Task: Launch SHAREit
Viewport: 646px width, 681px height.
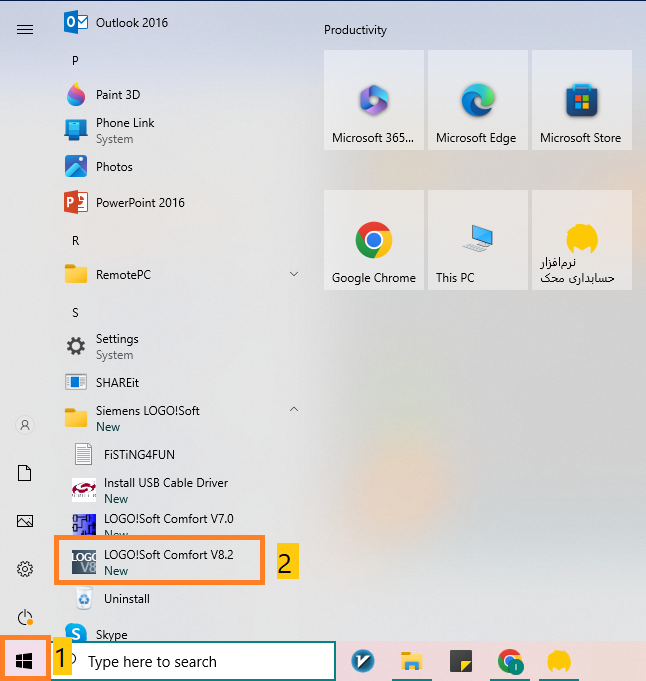Action: [102, 382]
